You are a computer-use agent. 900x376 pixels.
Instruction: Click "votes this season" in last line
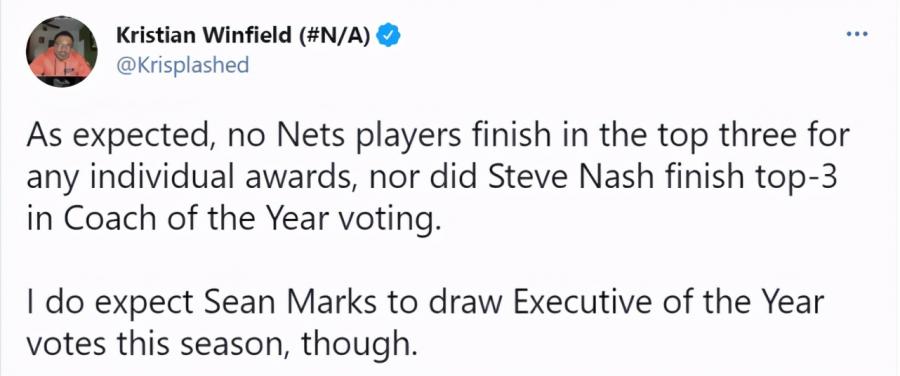point(158,344)
